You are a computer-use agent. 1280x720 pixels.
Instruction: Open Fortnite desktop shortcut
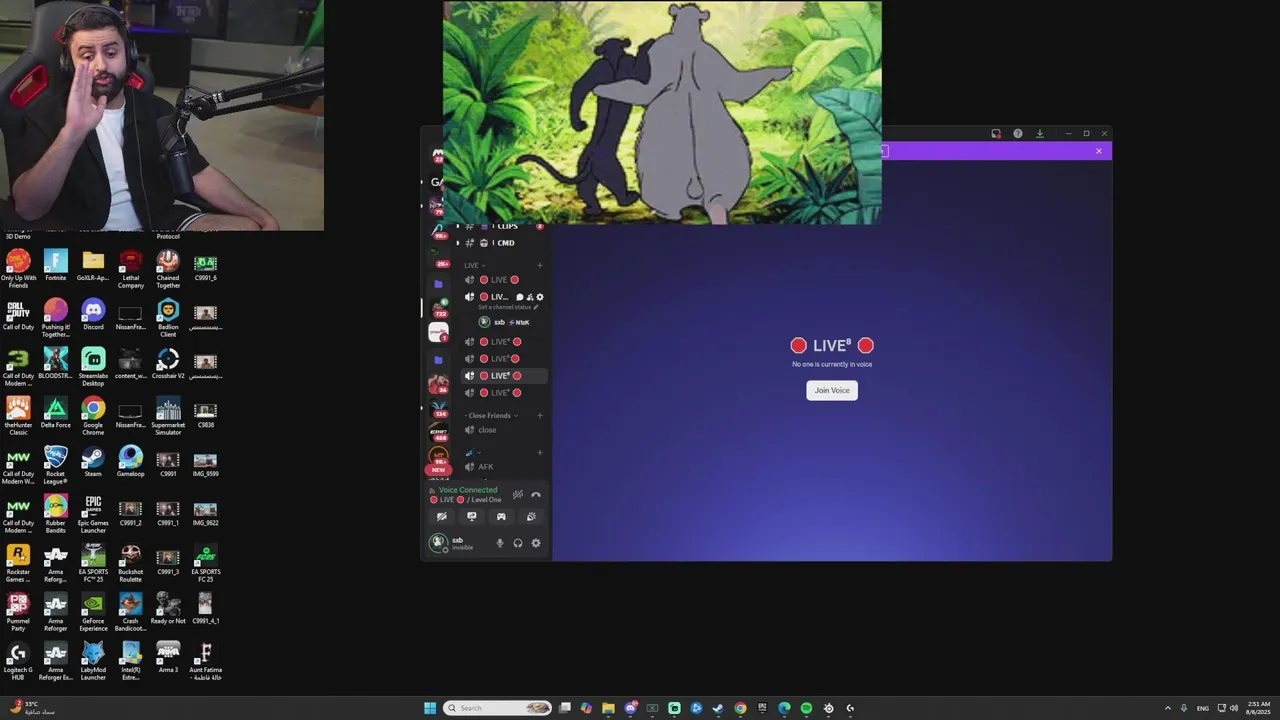(56, 265)
